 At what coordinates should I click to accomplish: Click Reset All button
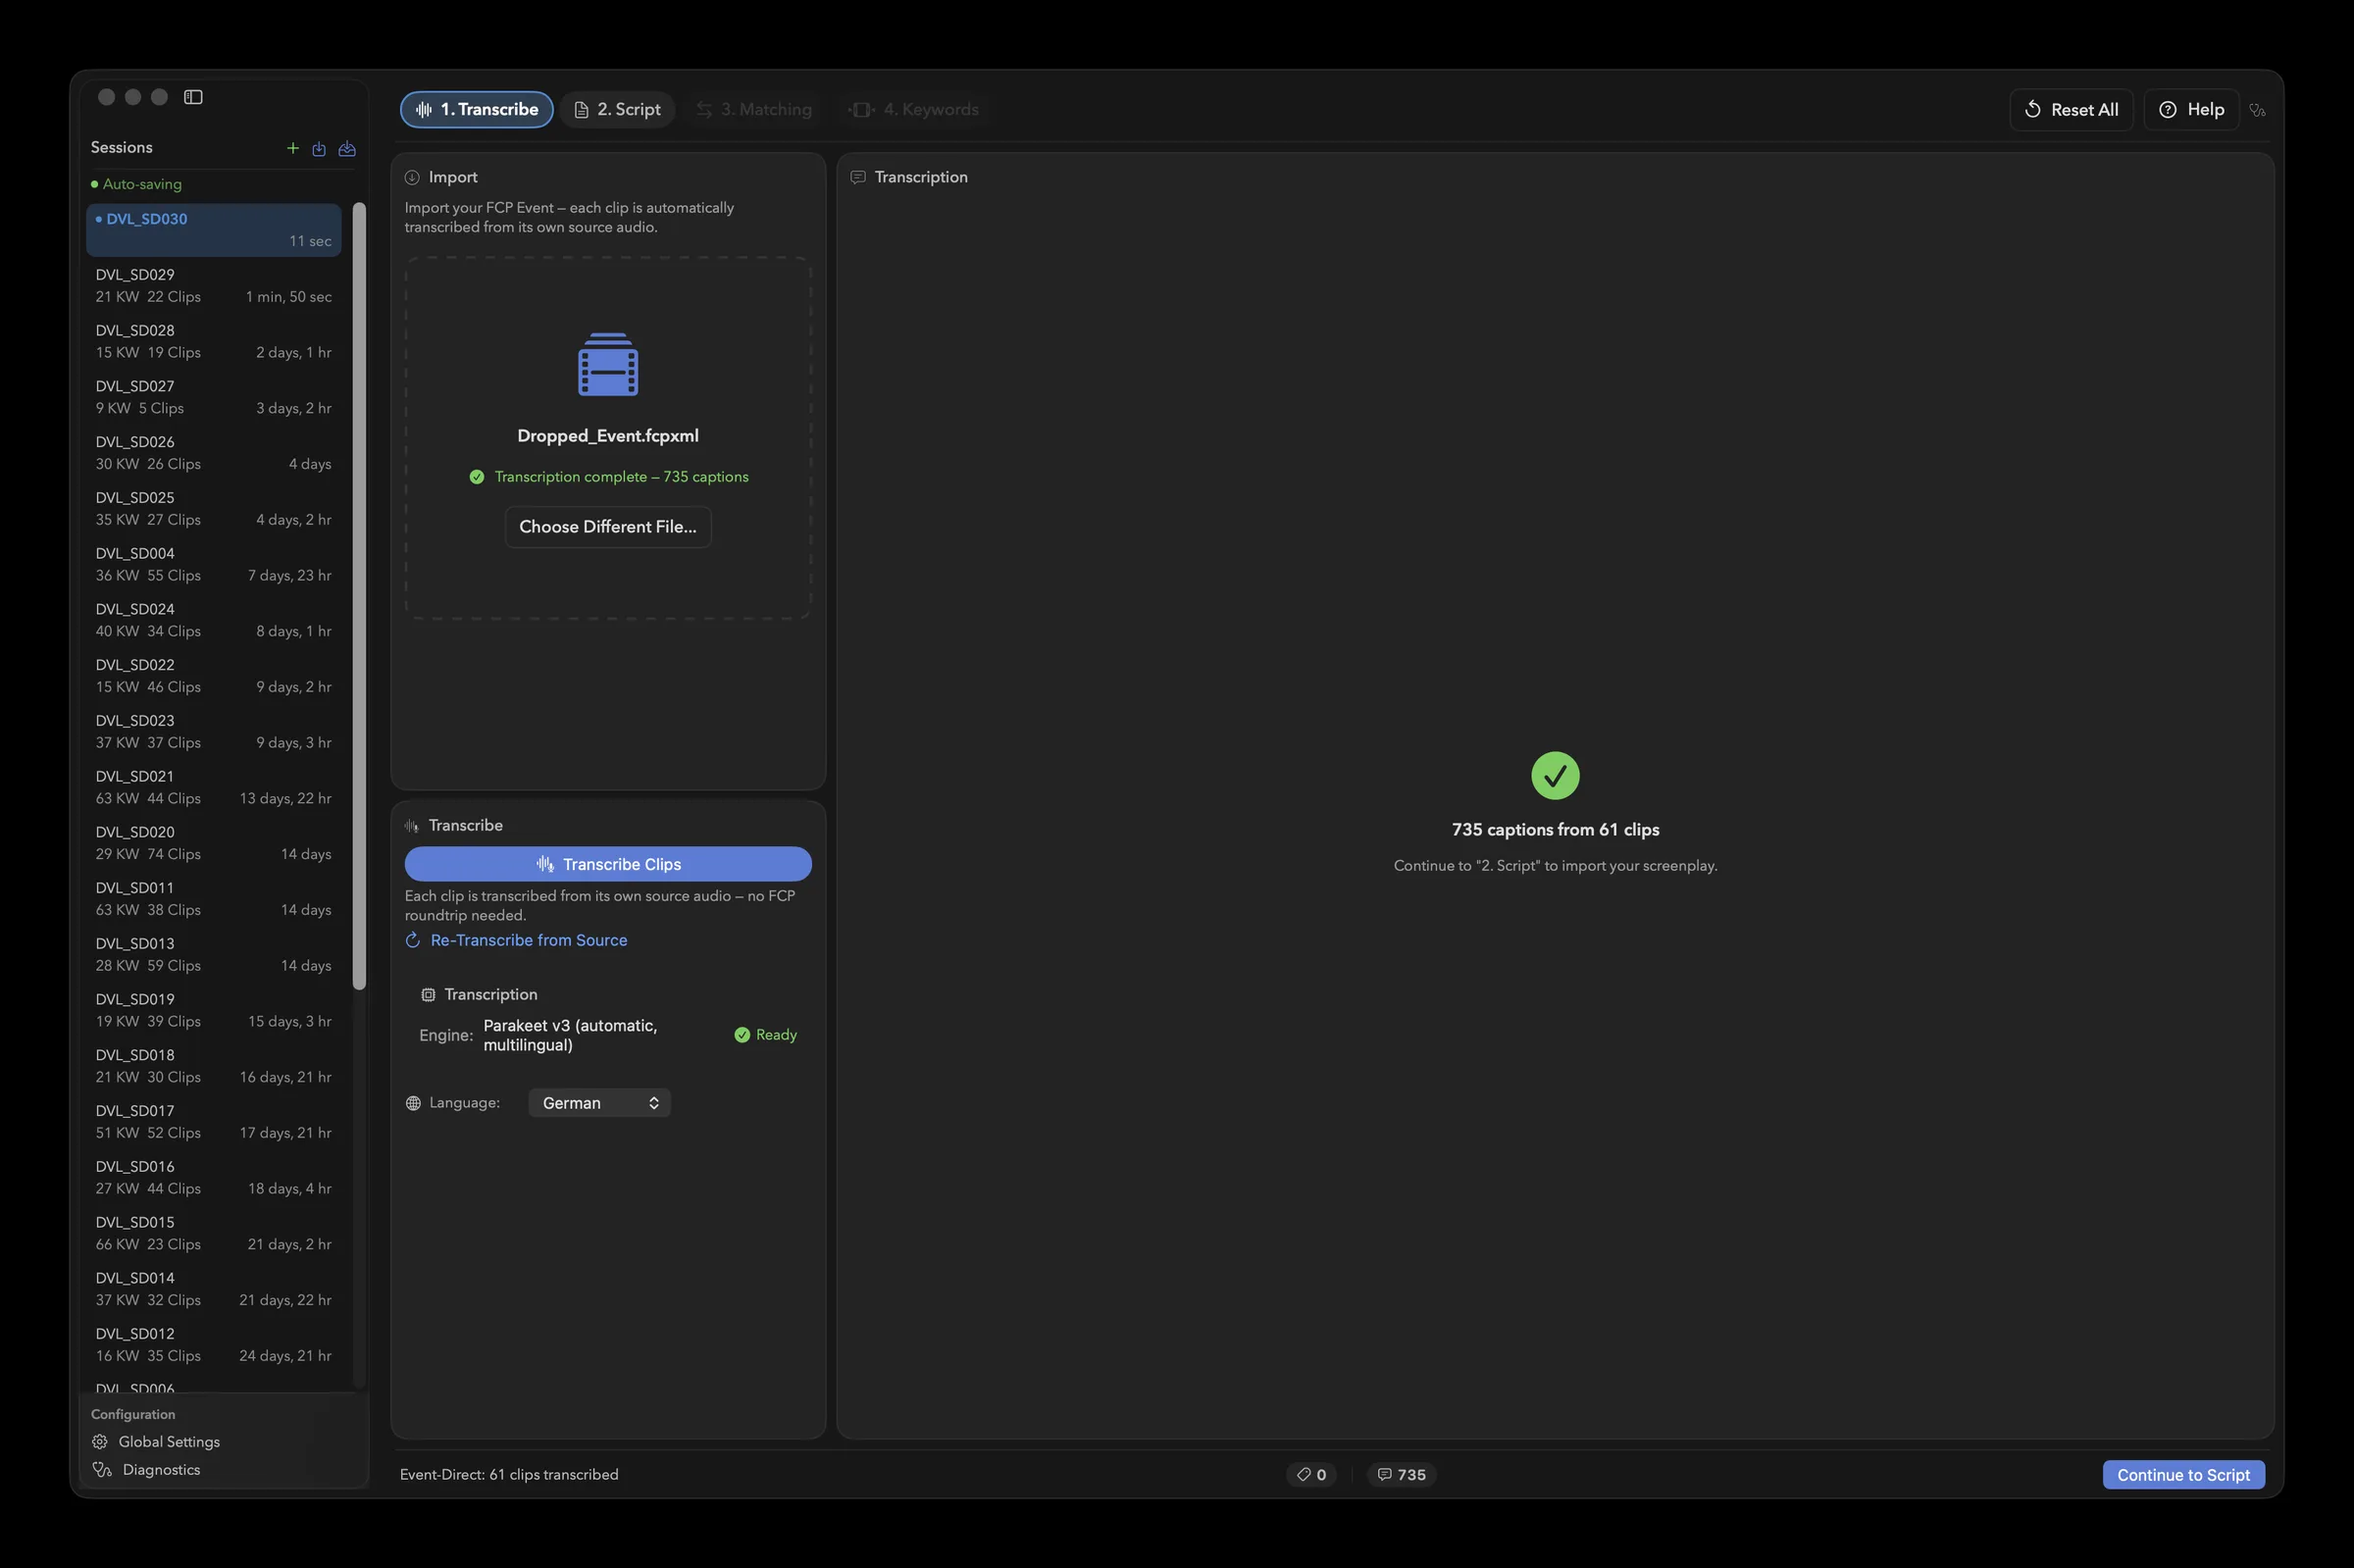tap(2071, 110)
